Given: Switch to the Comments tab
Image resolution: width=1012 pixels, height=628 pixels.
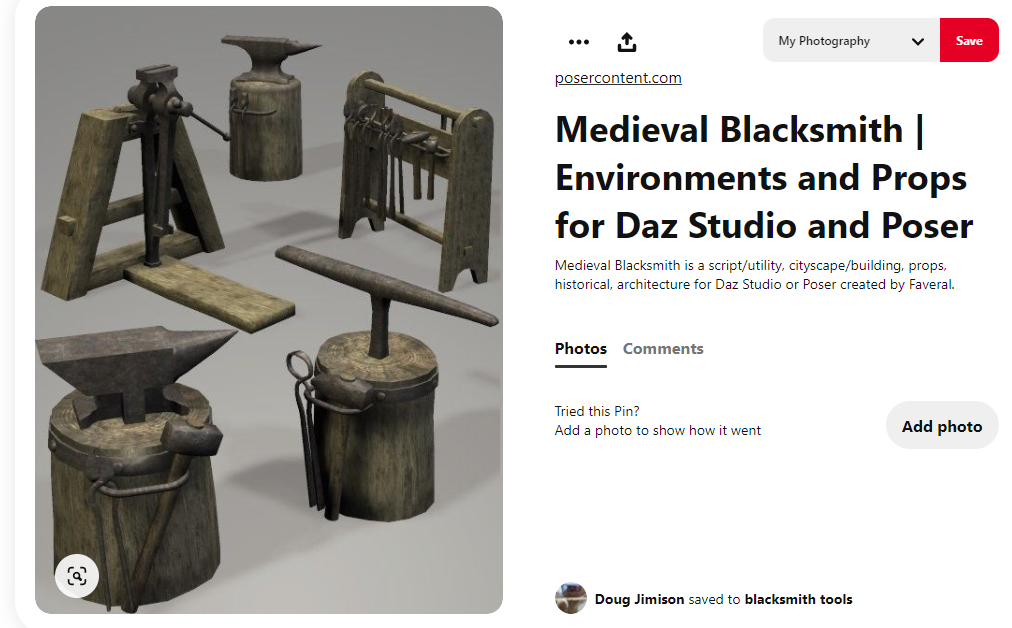Looking at the screenshot, I should (x=663, y=349).
